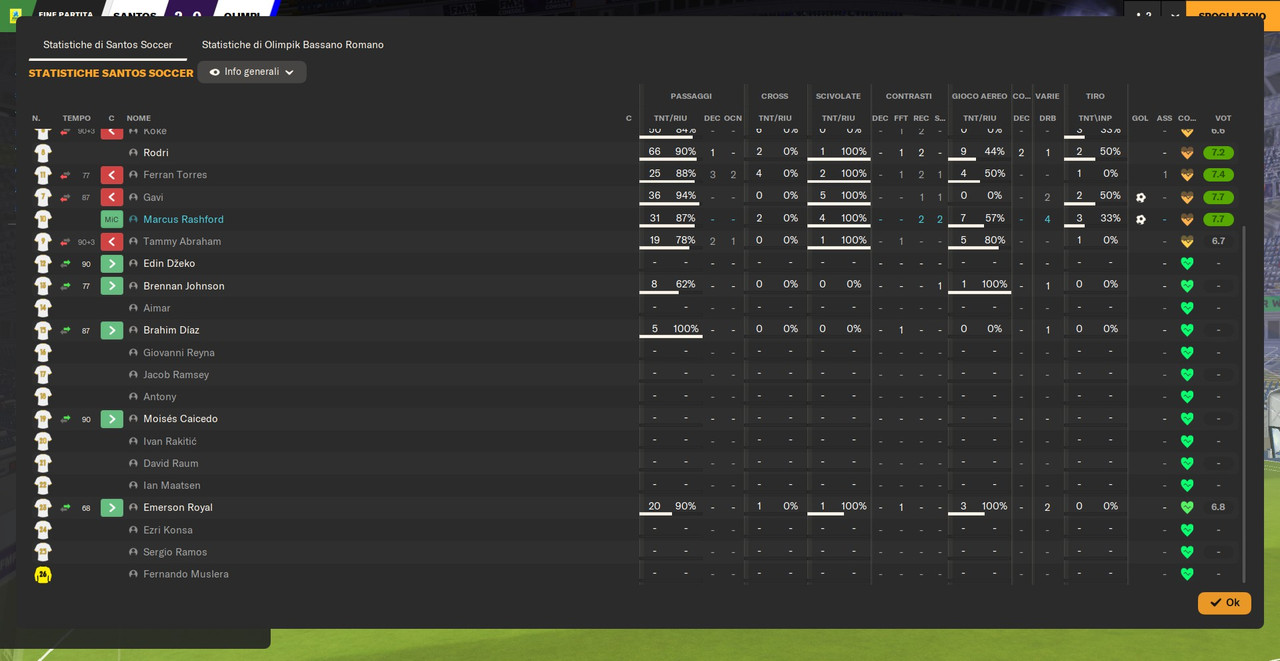Click the goal ball icon on Marcus Rashford's row
The width and height of the screenshot is (1280, 661).
pos(1141,219)
